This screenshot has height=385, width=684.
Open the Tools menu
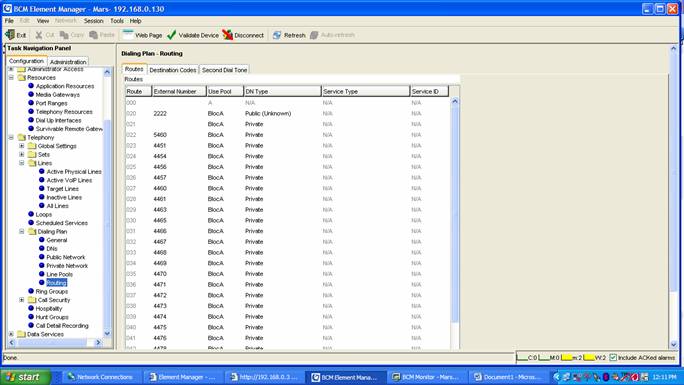coord(117,20)
